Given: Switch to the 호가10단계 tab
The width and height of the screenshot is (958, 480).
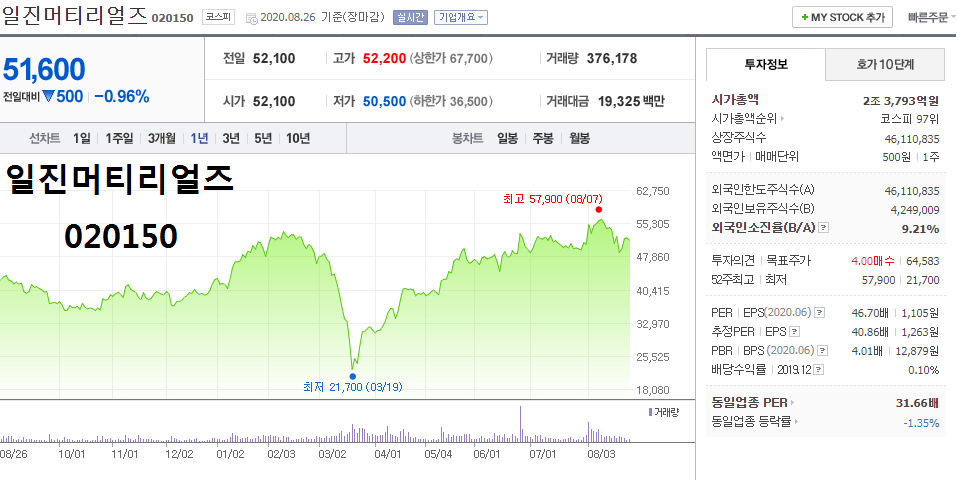Looking at the screenshot, I should (x=885, y=64).
